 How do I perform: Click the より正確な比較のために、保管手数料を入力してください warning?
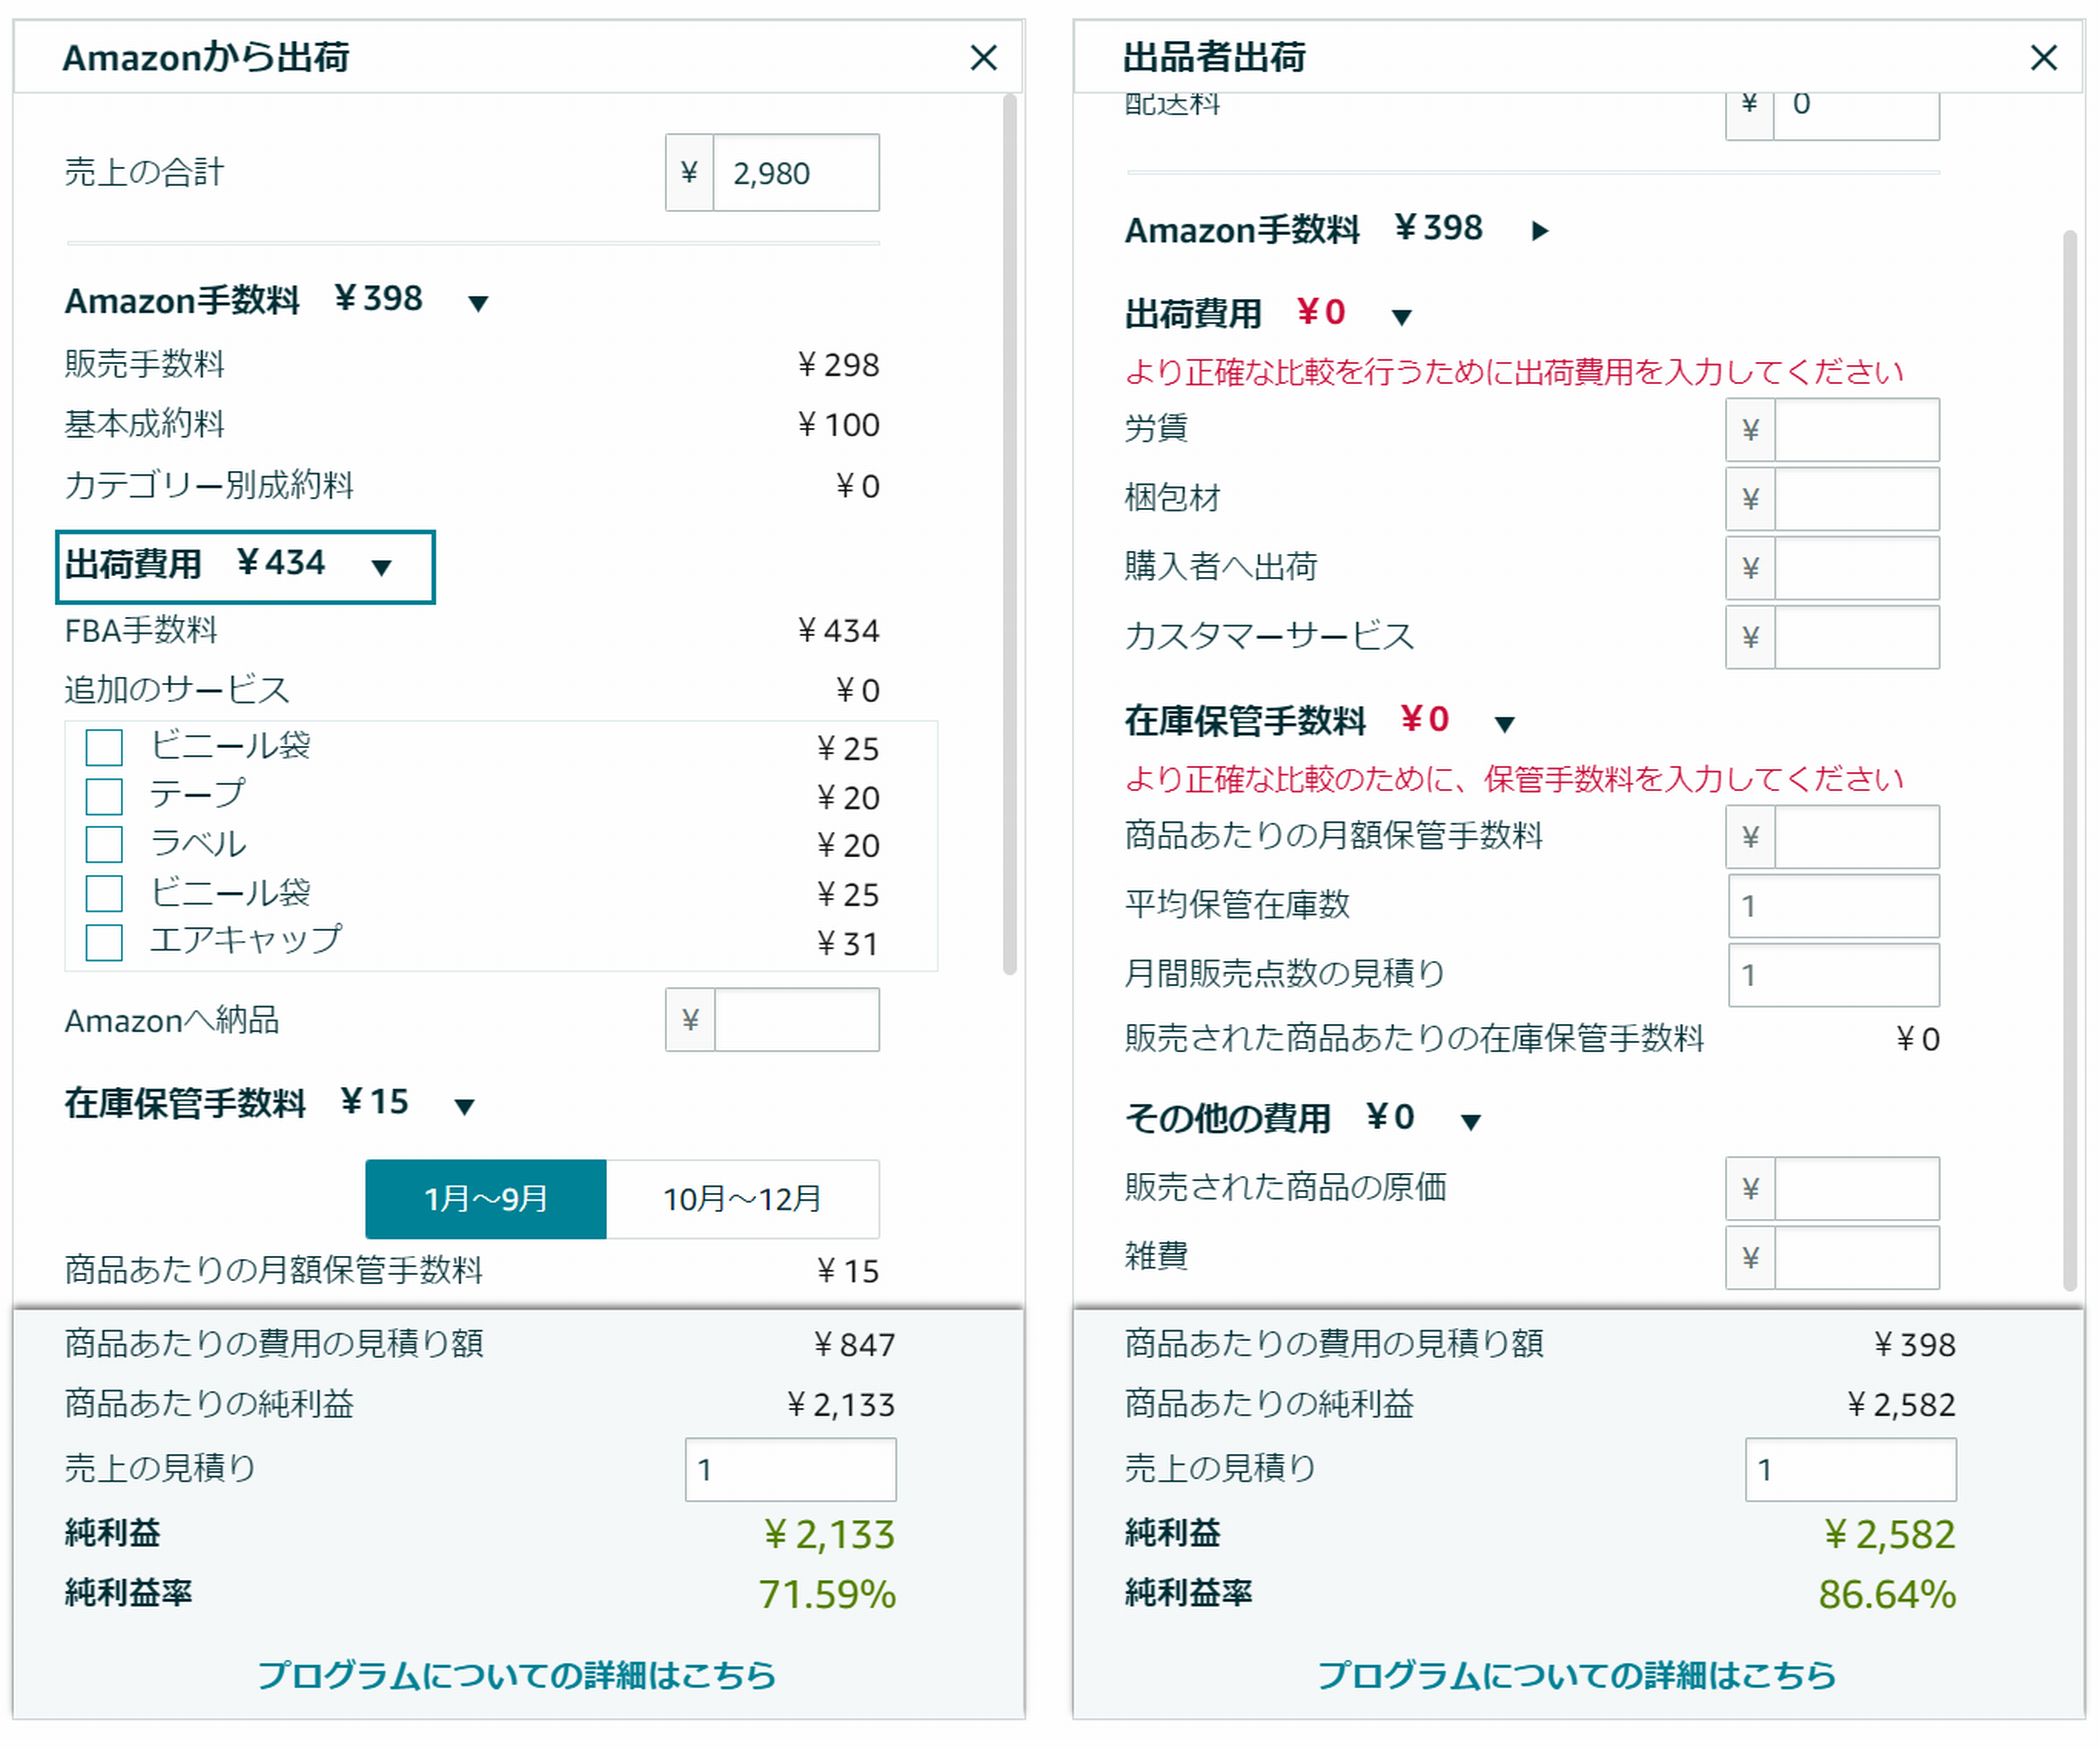[x=1514, y=779]
